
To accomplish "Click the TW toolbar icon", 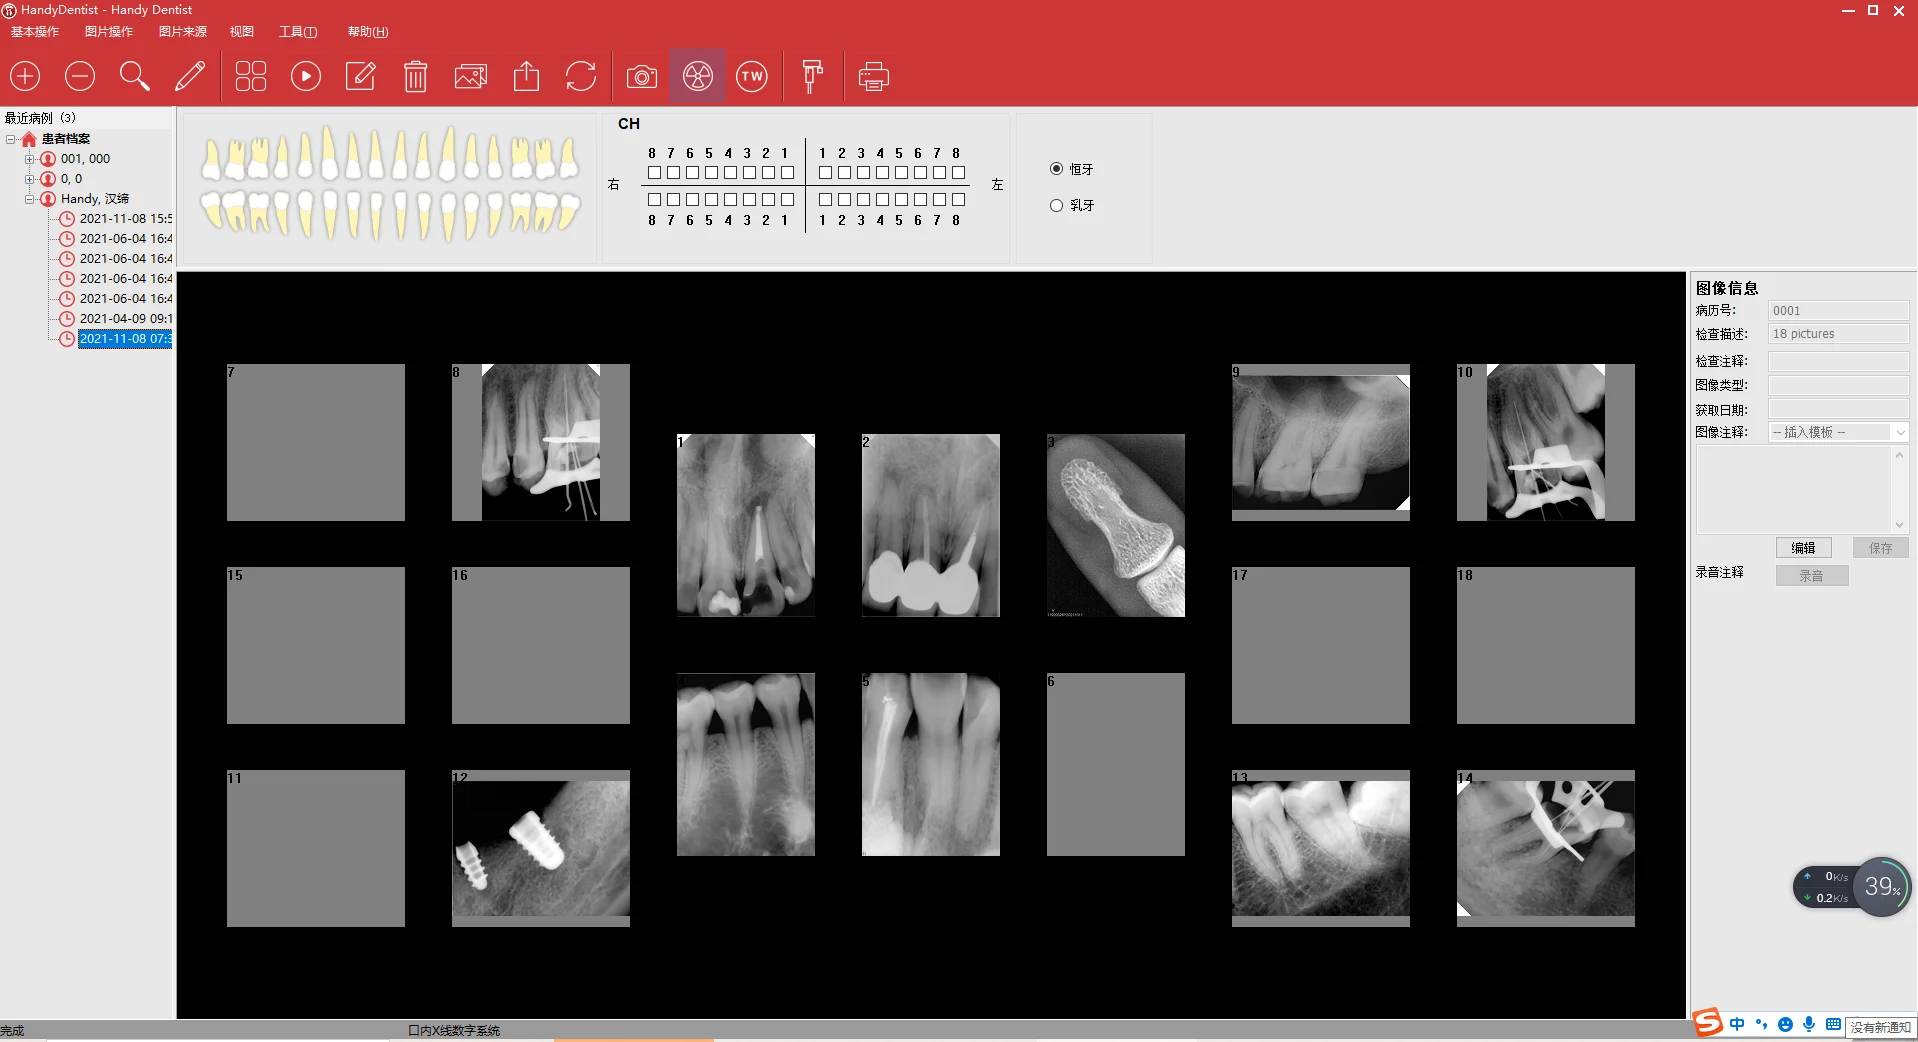I will tap(752, 76).
